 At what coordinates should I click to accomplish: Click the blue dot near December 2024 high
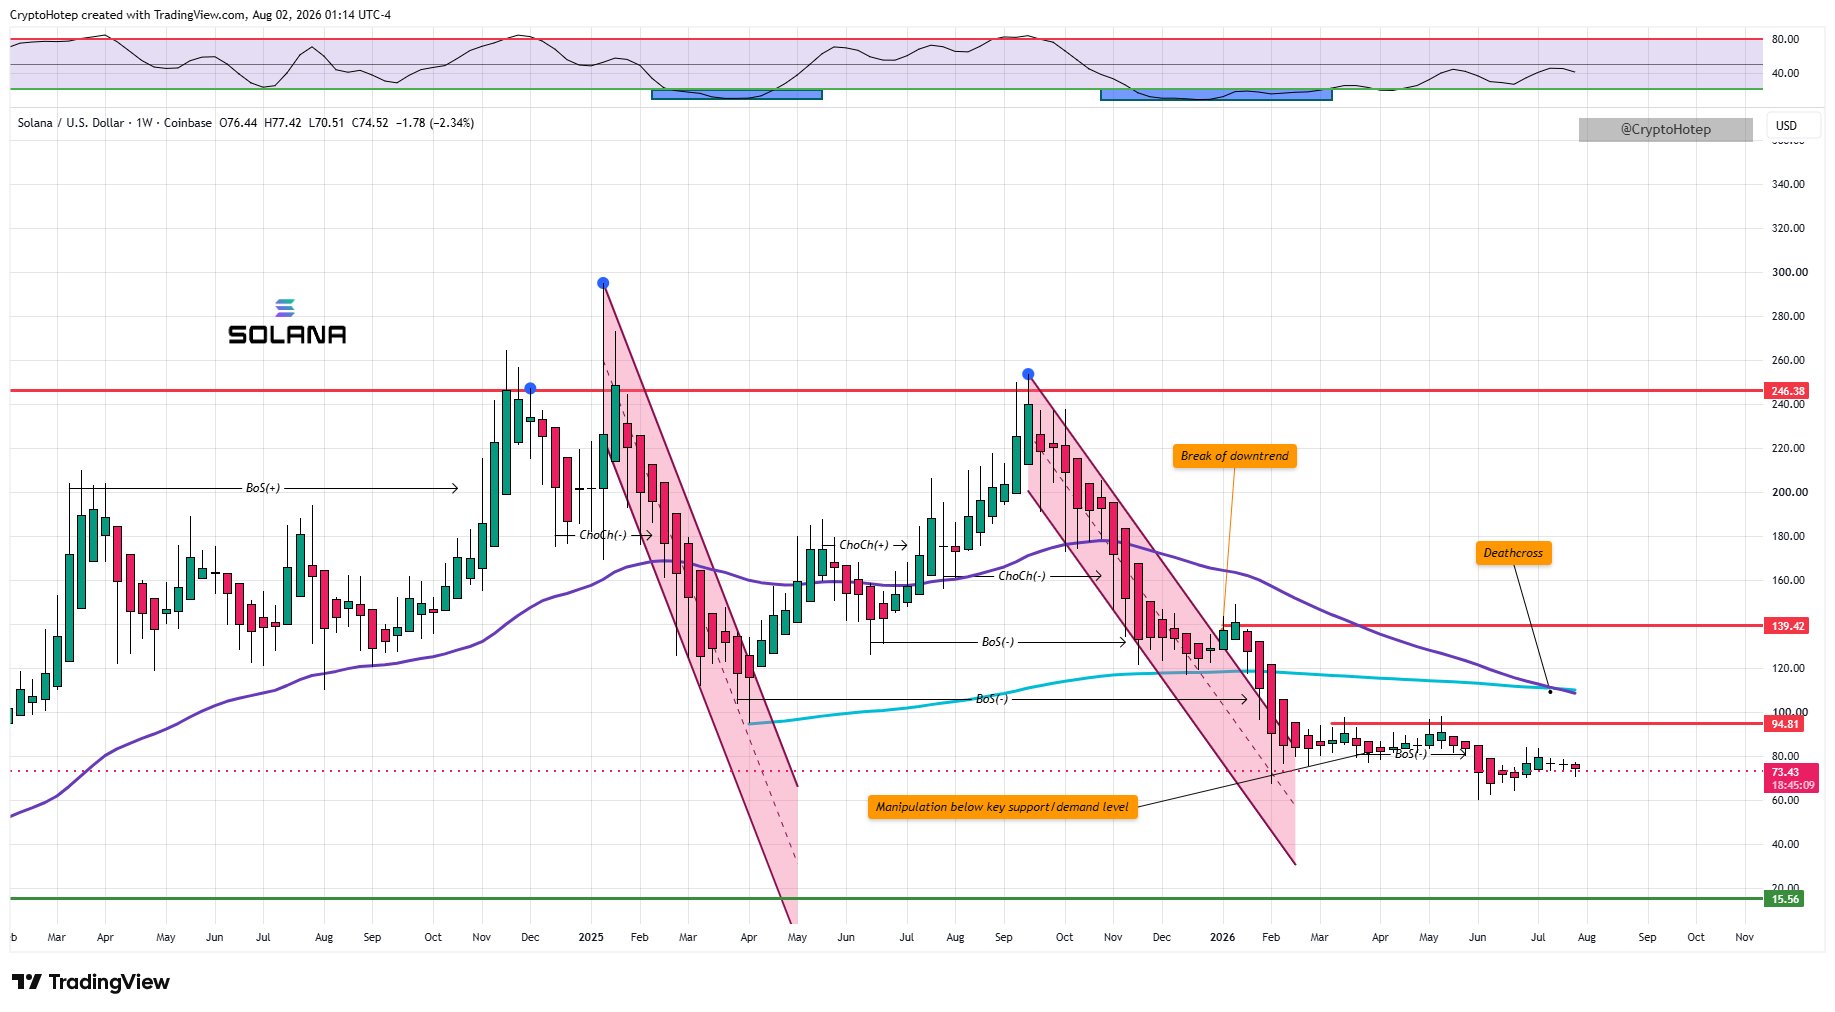coord(530,388)
